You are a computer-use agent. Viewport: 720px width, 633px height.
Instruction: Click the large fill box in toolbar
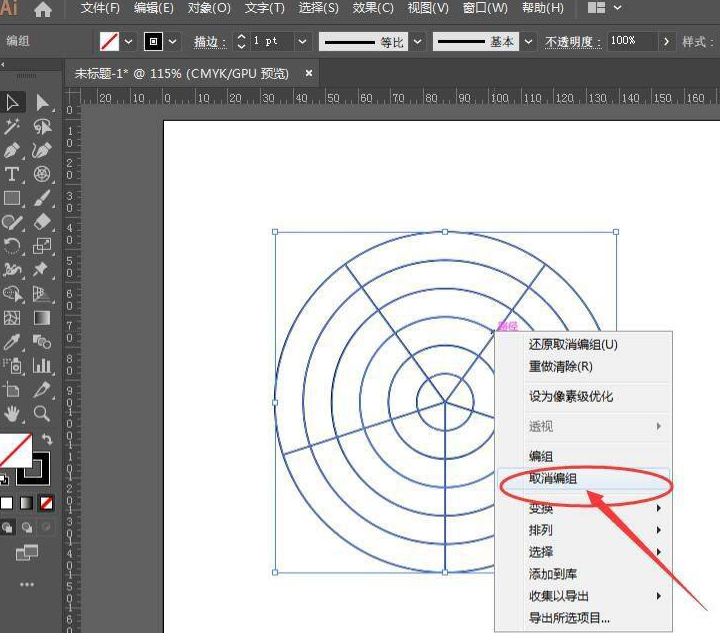click(x=14, y=450)
